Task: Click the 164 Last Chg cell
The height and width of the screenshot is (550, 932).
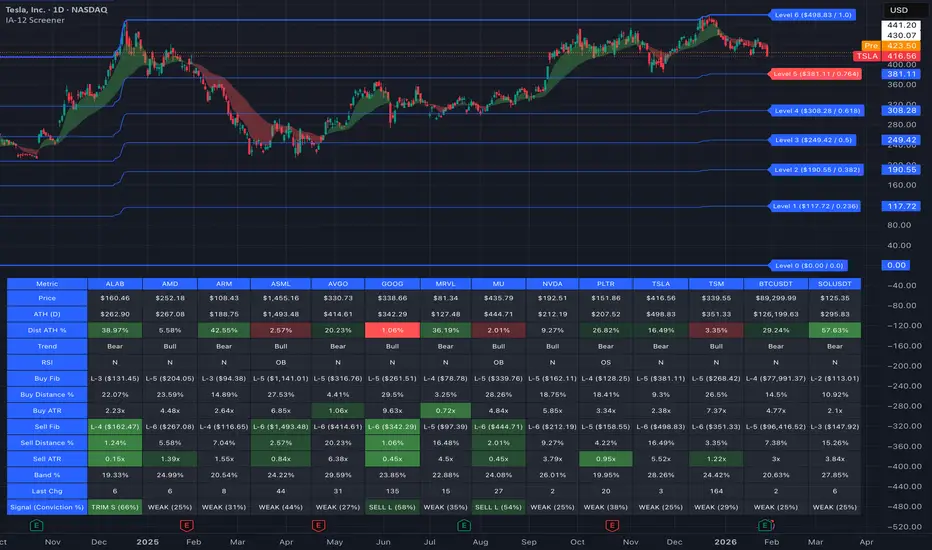Action: [716, 491]
